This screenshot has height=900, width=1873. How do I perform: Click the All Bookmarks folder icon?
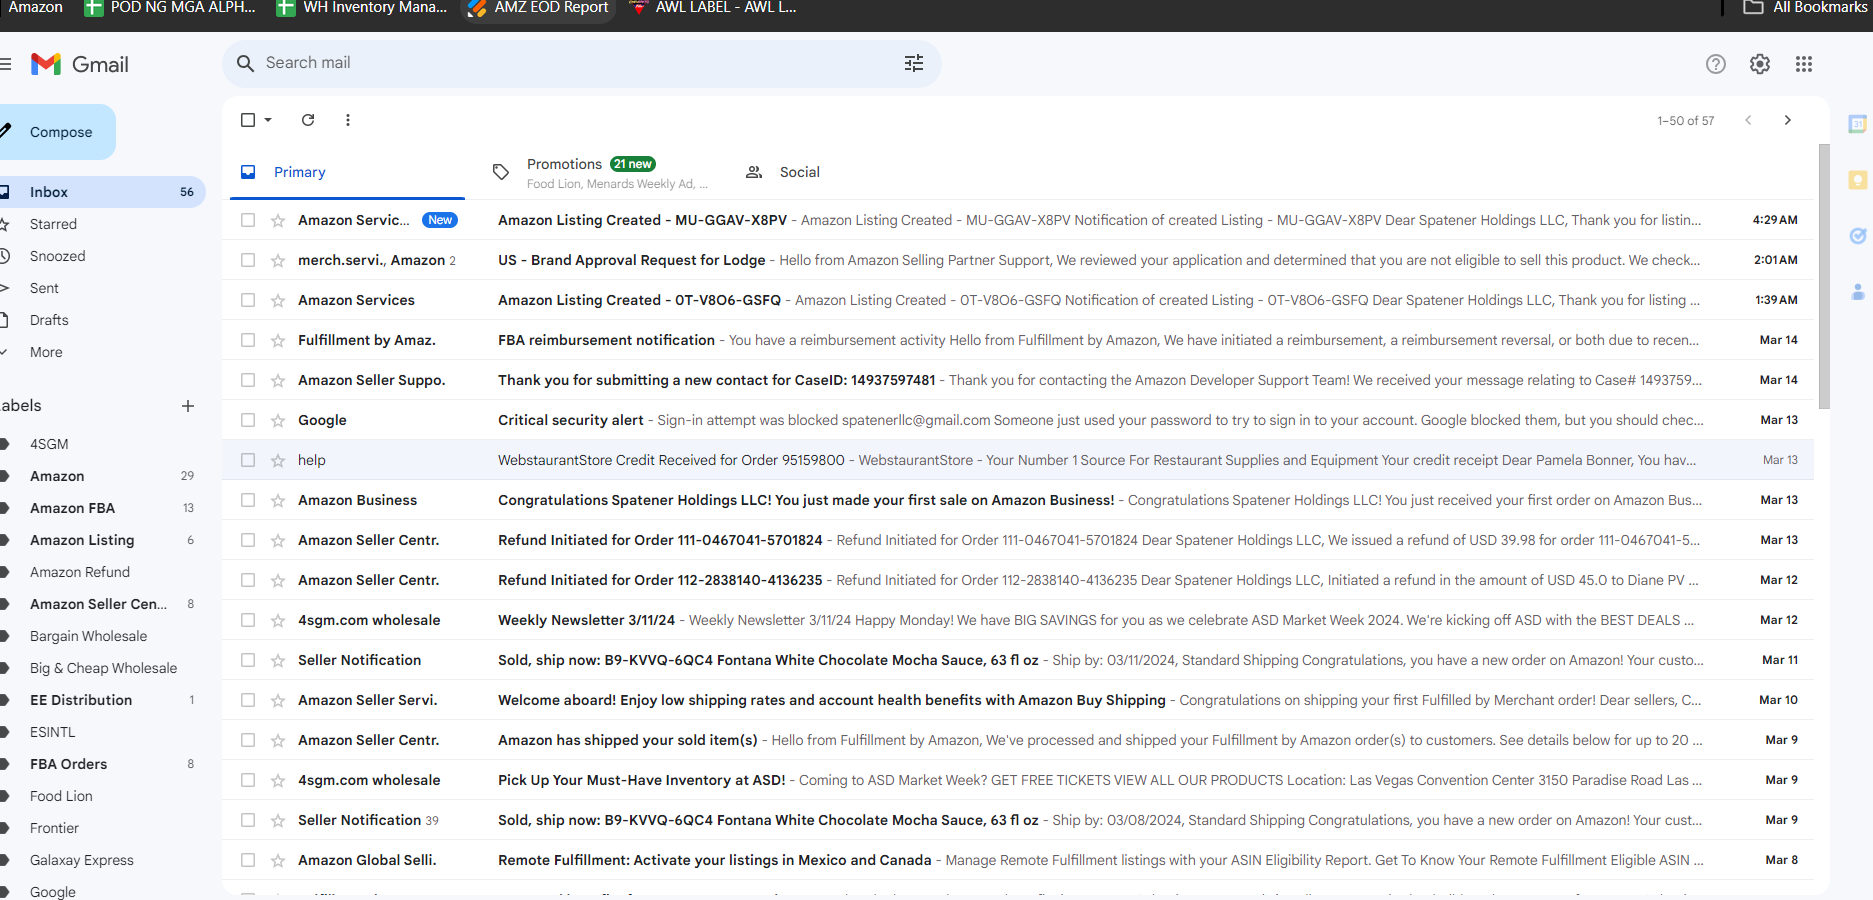click(x=1753, y=8)
